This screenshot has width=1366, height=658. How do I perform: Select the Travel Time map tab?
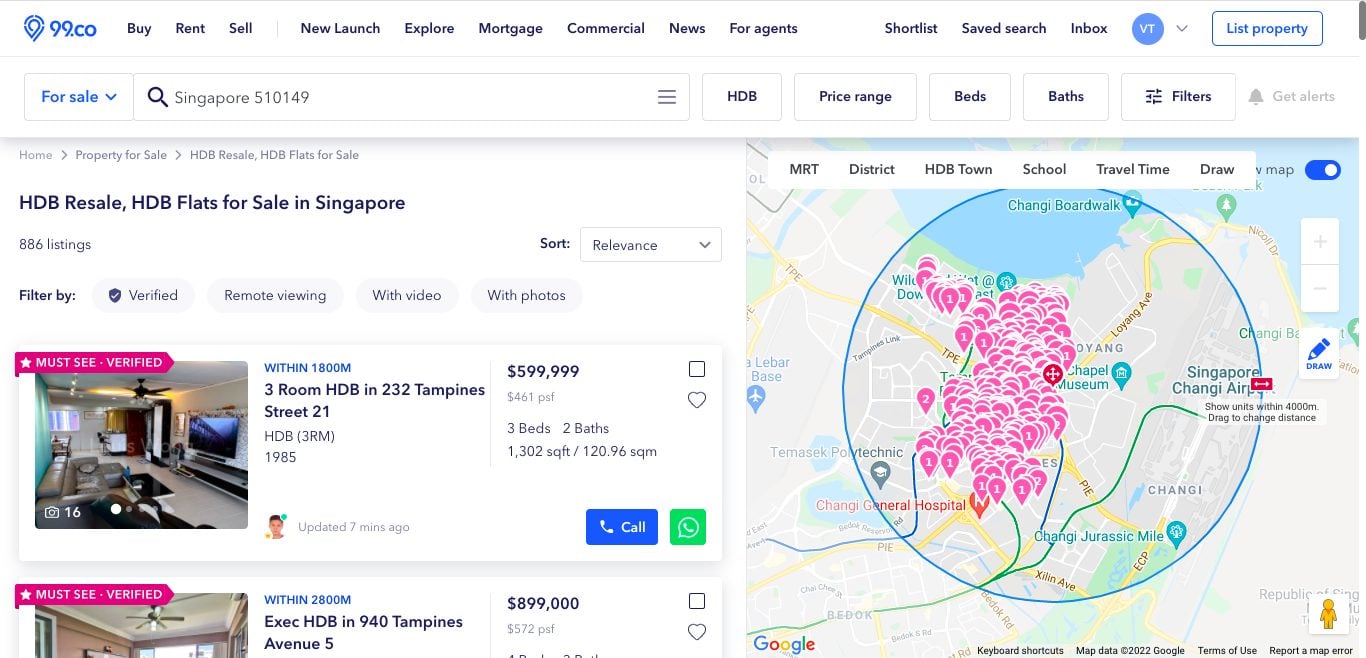point(1133,169)
